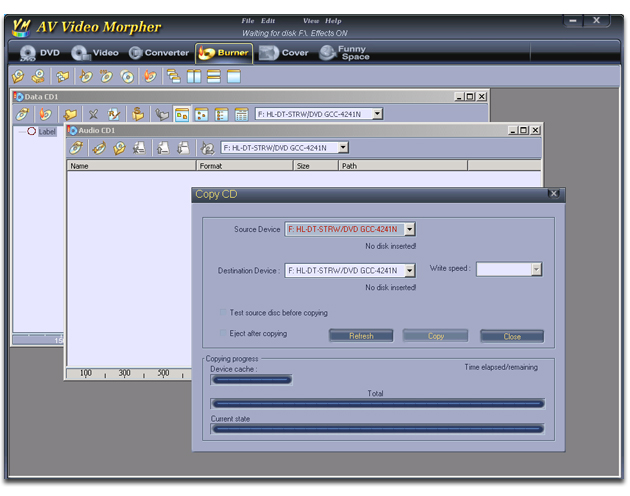Select the large icons view in Data CD1

tap(182, 115)
